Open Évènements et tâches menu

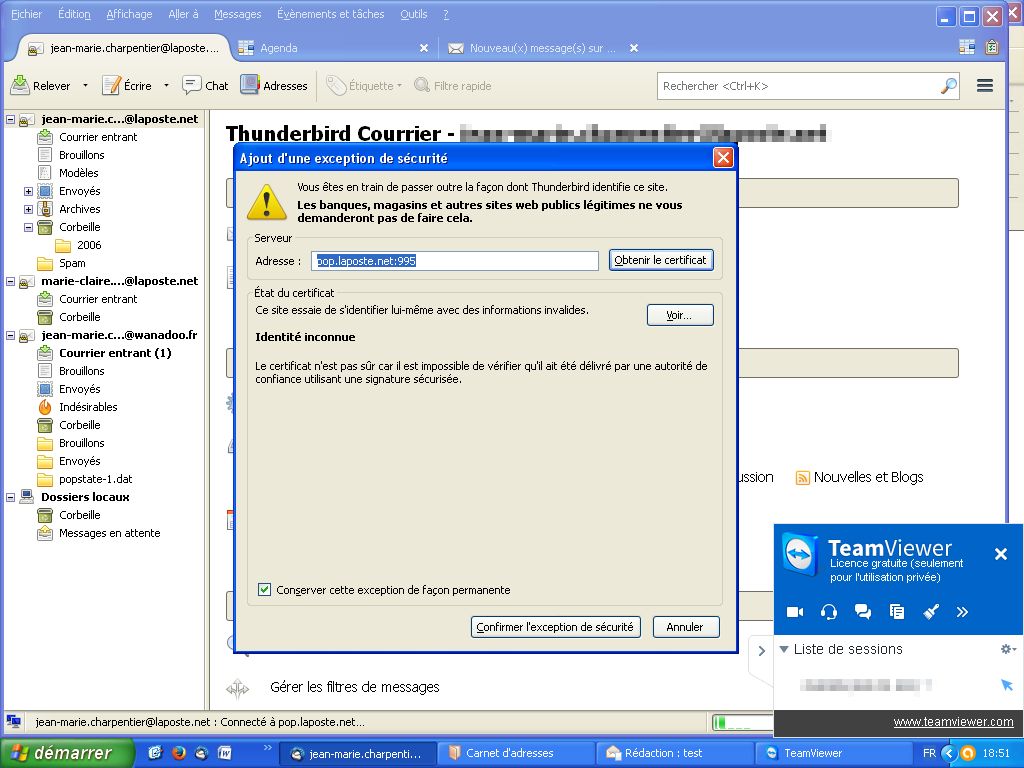(x=330, y=14)
